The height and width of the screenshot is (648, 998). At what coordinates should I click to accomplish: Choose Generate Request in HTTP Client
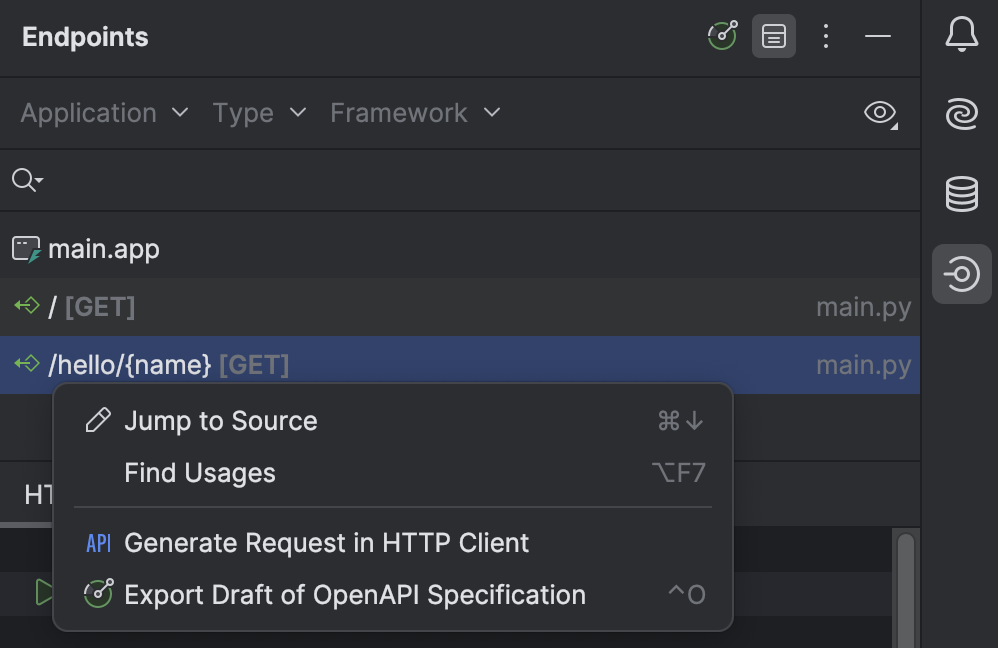pos(326,542)
